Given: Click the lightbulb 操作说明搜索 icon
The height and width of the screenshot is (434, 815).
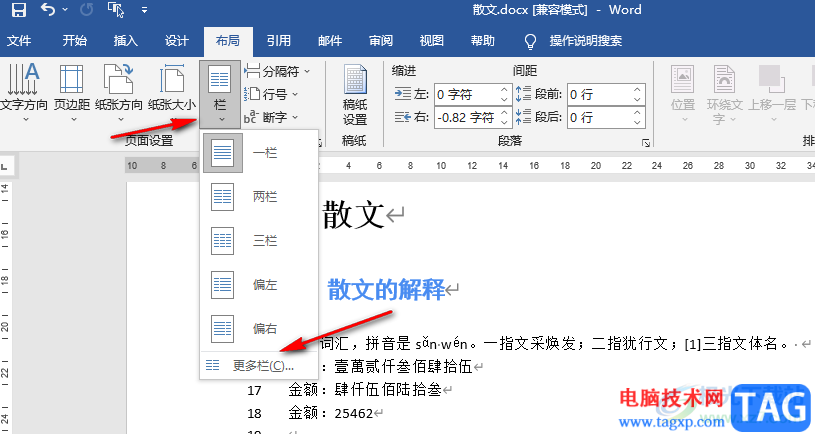Looking at the screenshot, I should 530,41.
